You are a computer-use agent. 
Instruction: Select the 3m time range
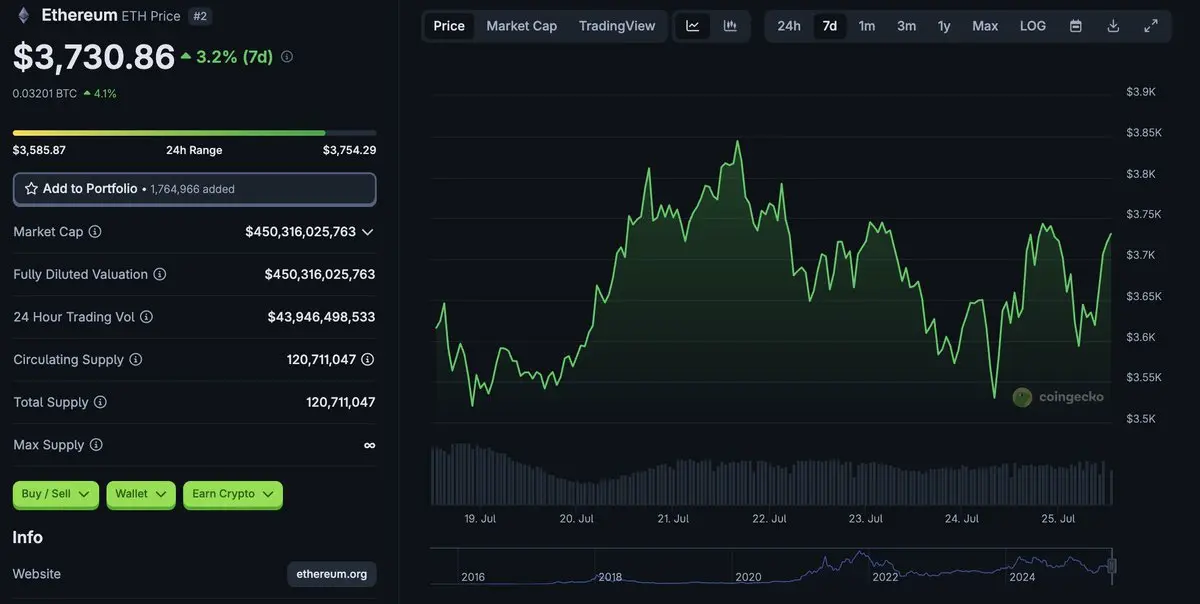click(906, 26)
